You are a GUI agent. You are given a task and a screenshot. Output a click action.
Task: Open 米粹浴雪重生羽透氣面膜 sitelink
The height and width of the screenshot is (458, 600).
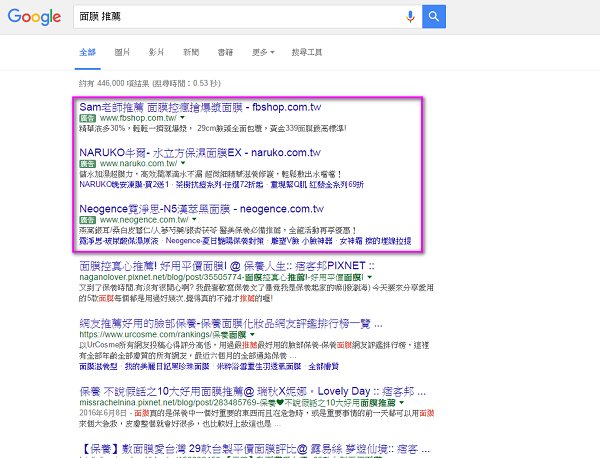259,367
